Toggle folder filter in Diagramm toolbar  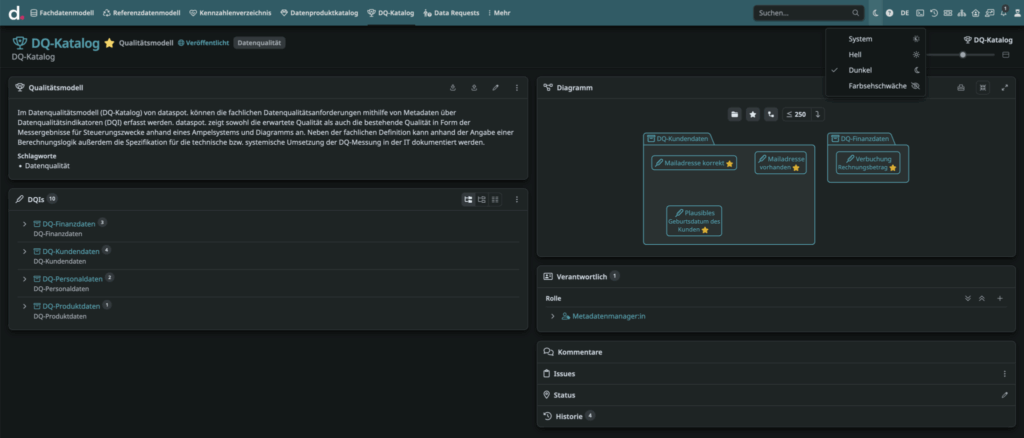click(735, 114)
